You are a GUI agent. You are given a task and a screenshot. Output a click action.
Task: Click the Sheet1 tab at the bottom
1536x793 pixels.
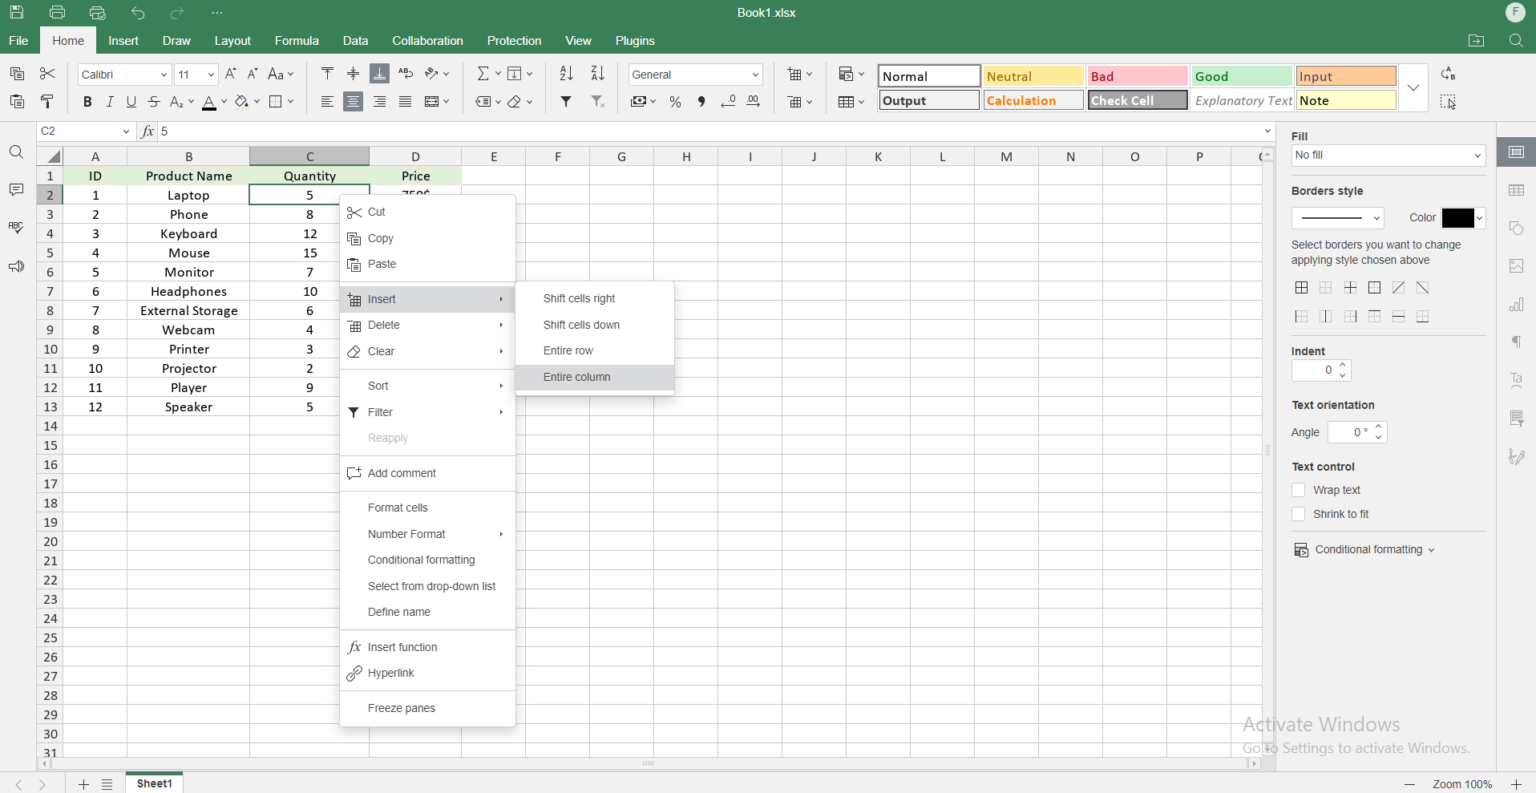(x=153, y=783)
